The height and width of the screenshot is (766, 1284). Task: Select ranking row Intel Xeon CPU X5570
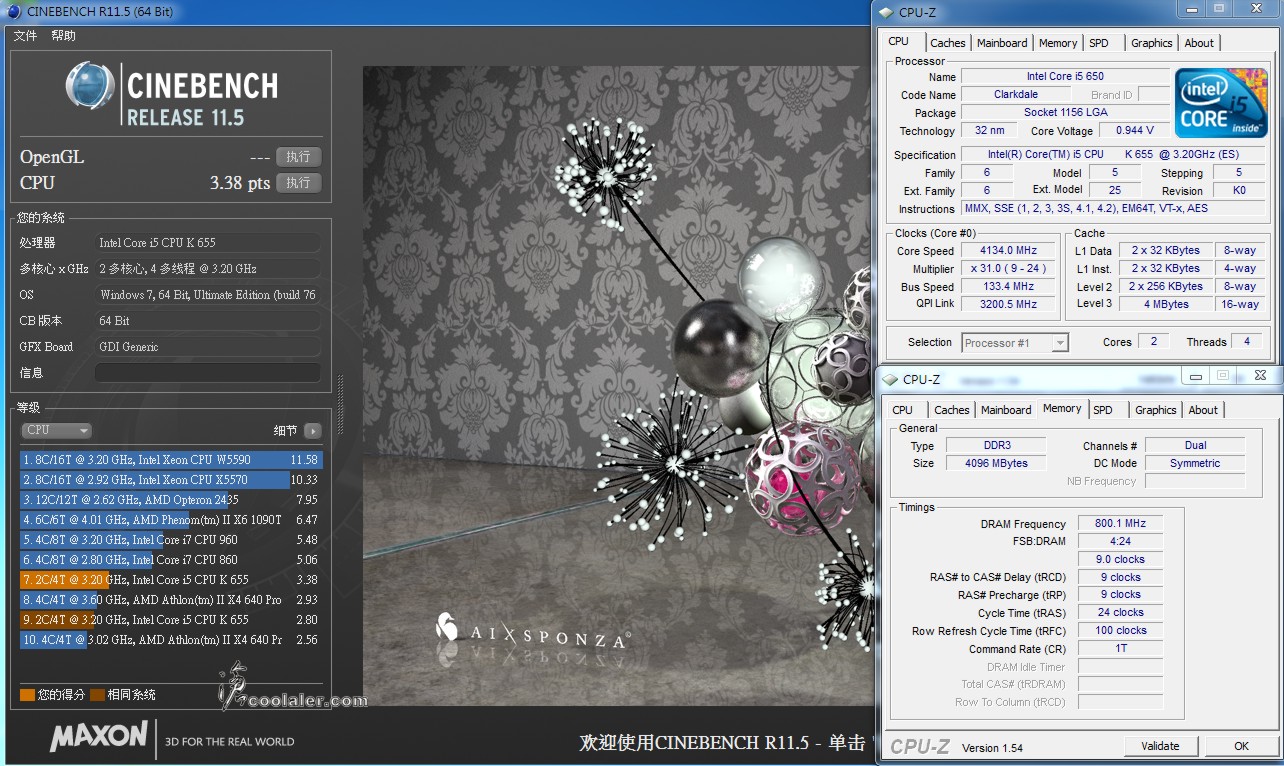click(170, 480)
